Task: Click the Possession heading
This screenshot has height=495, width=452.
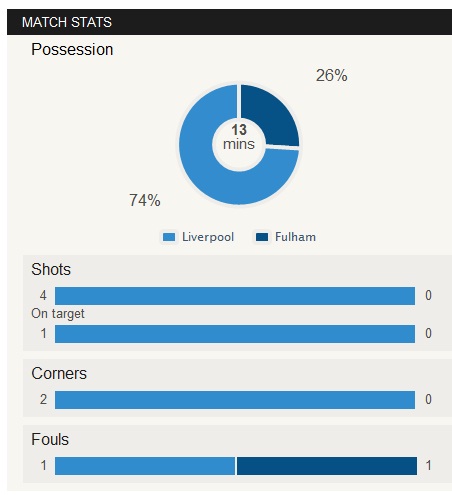Action: (72, 49)
